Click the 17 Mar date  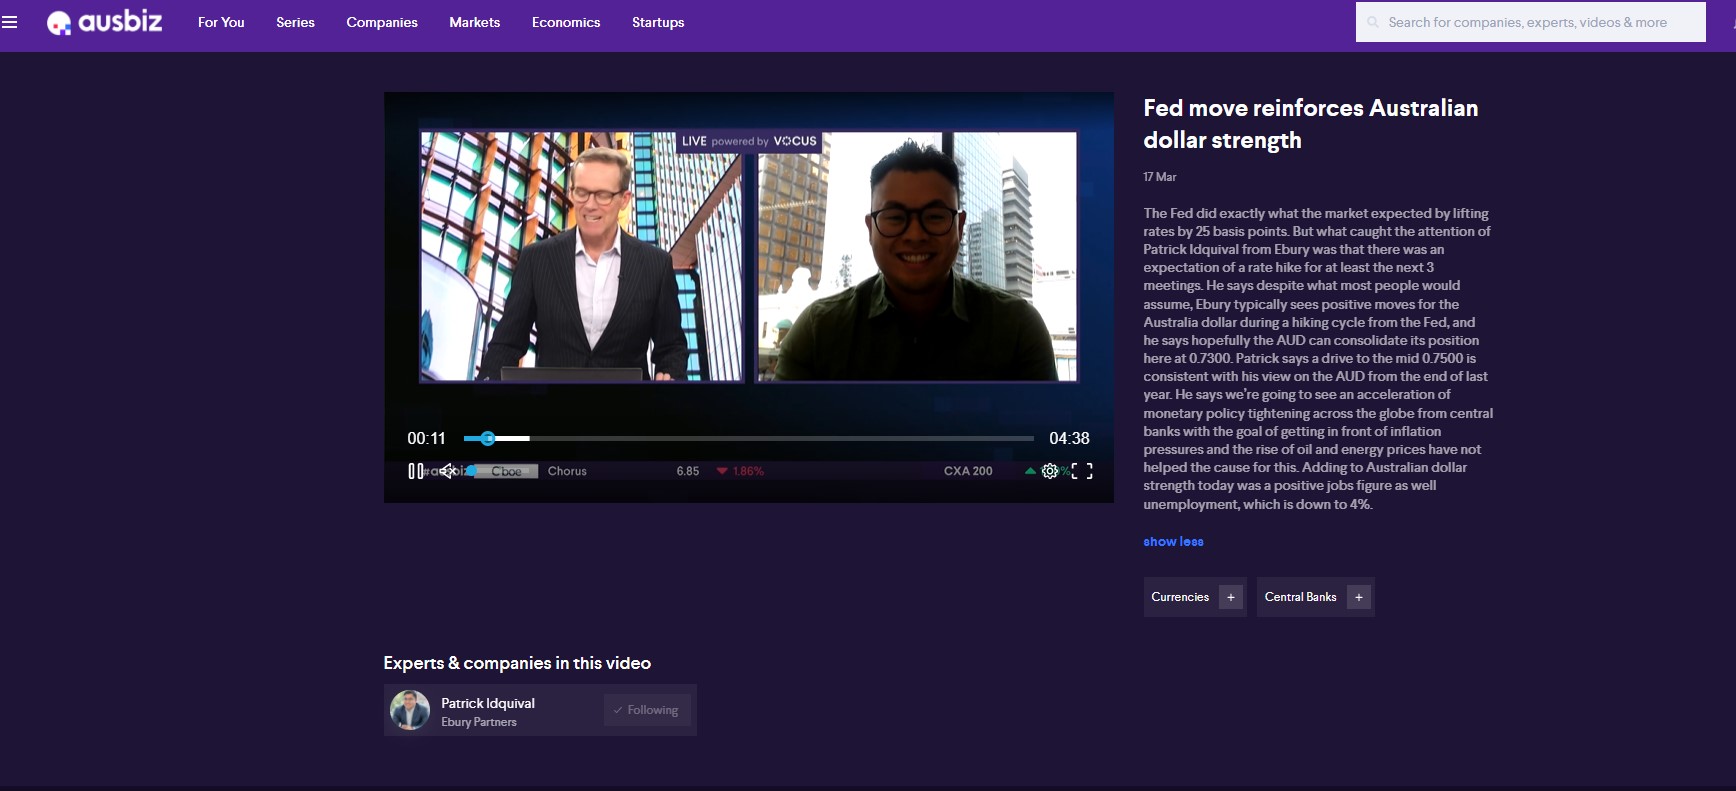pos(1160,177)
